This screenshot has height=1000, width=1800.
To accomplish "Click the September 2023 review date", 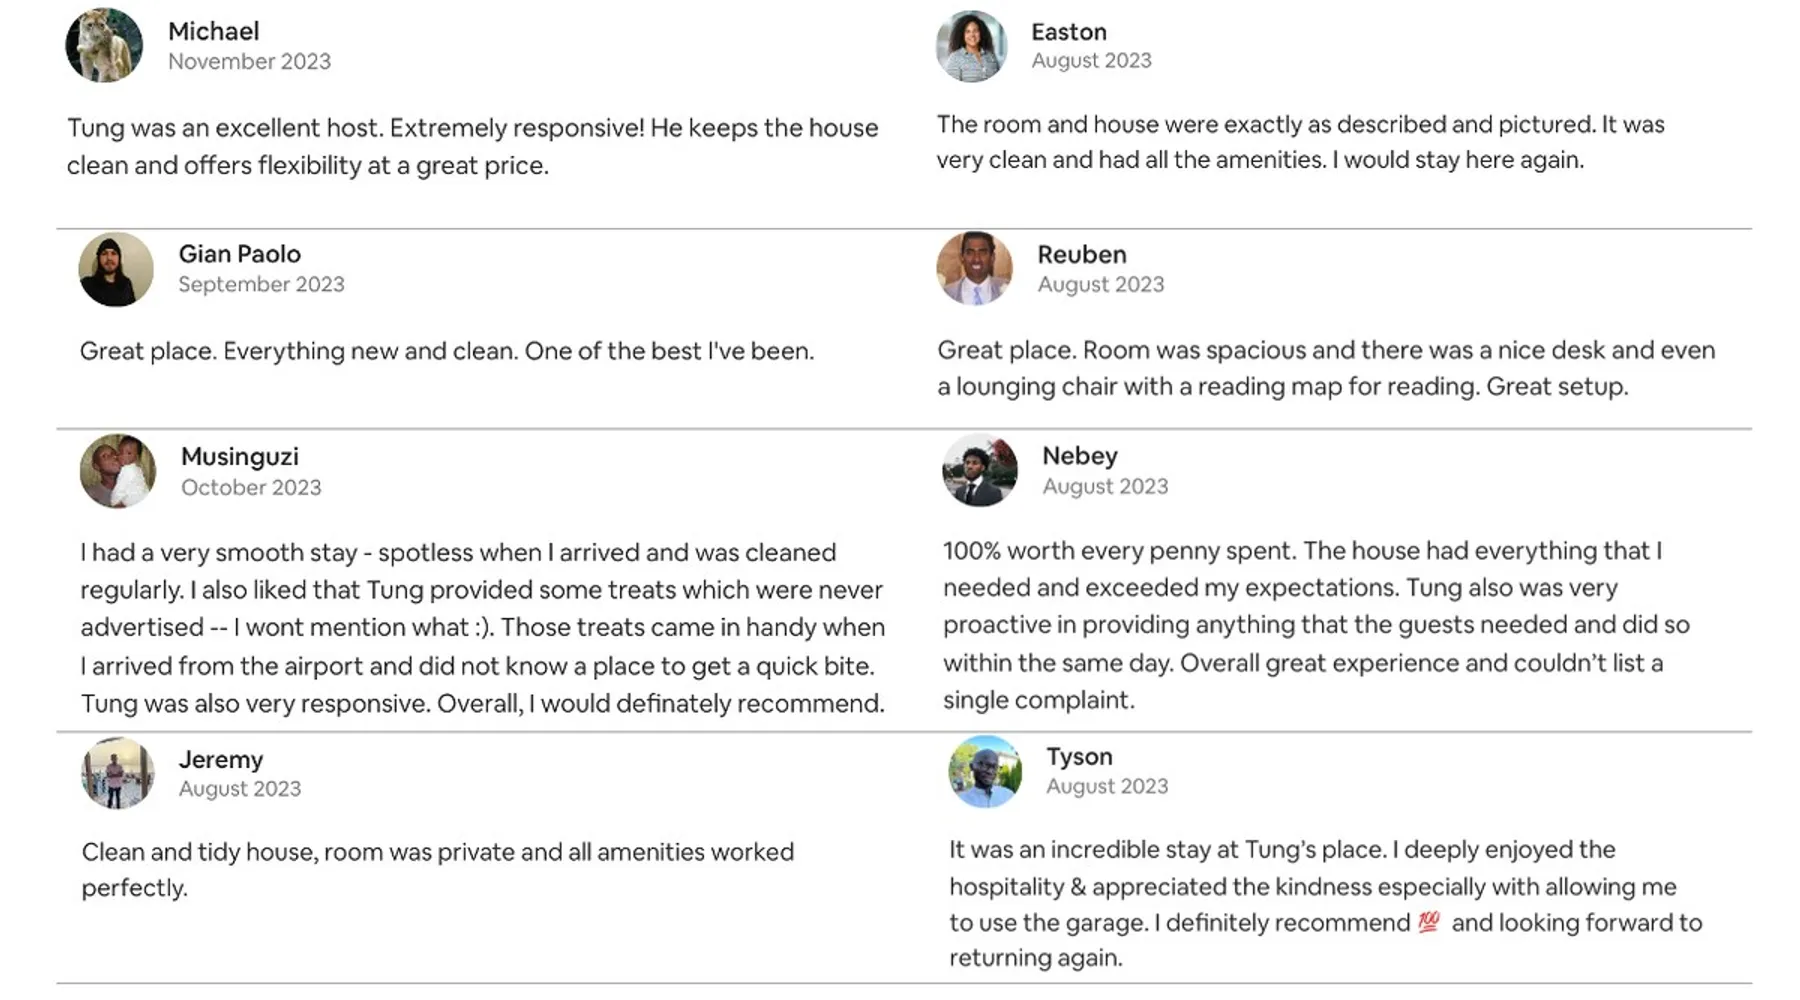I will click(x=261, y=285).
